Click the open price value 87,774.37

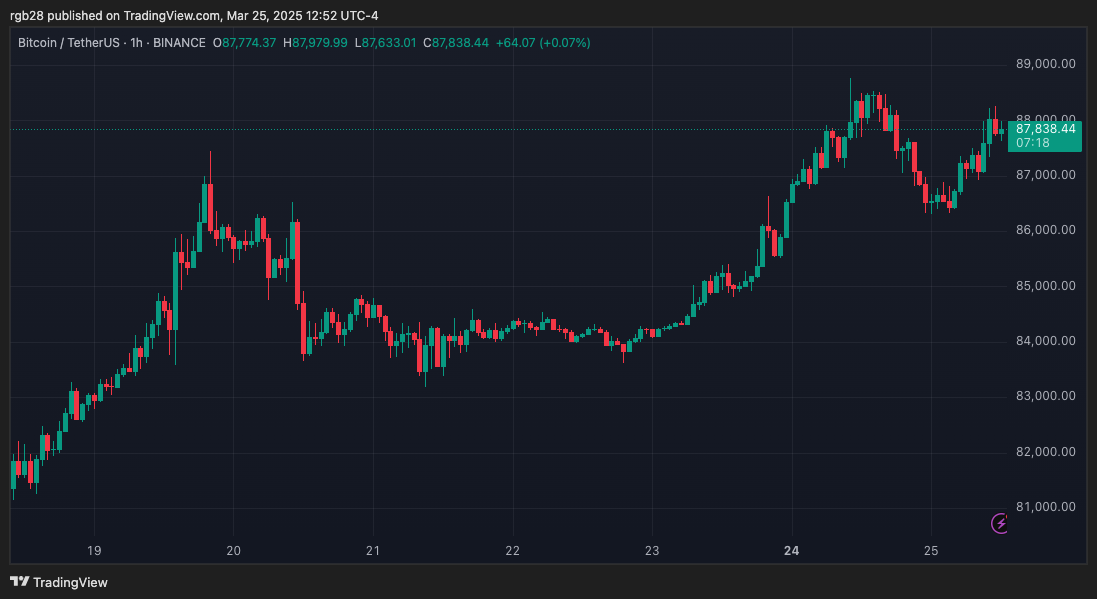(x=249, y=43)
